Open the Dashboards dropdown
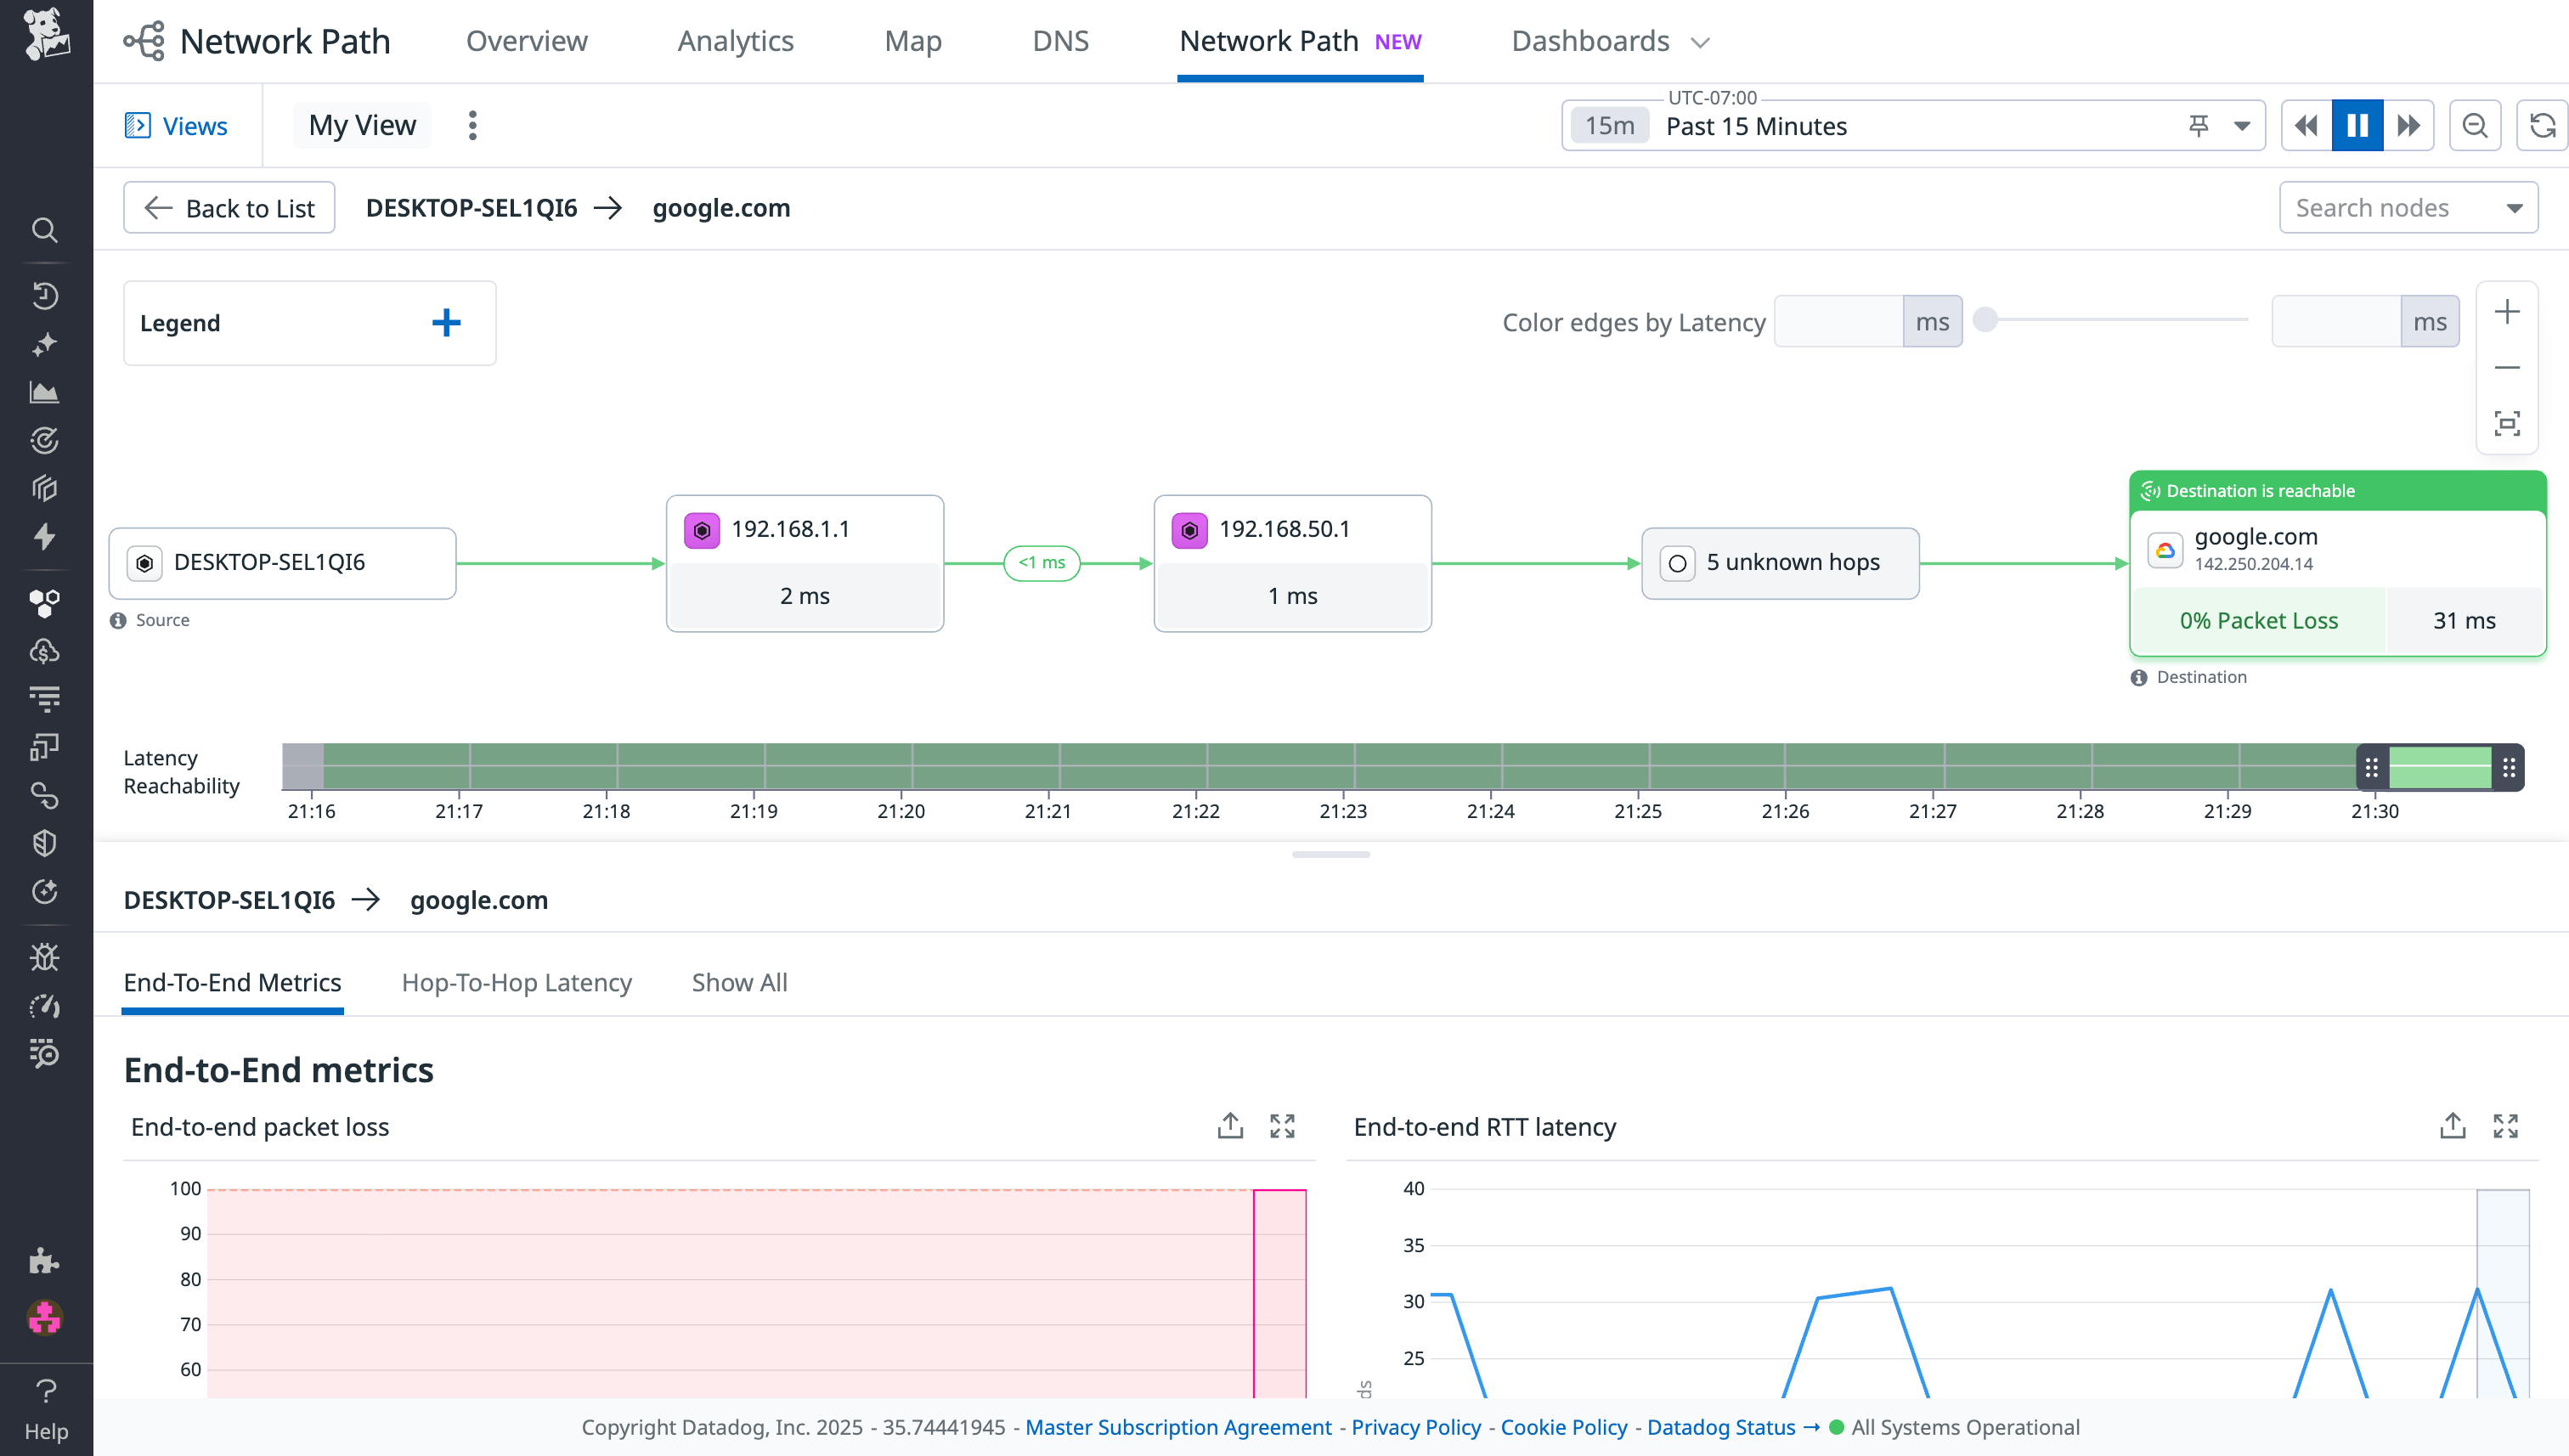2569x1456 pixels. coord(1609,41)
